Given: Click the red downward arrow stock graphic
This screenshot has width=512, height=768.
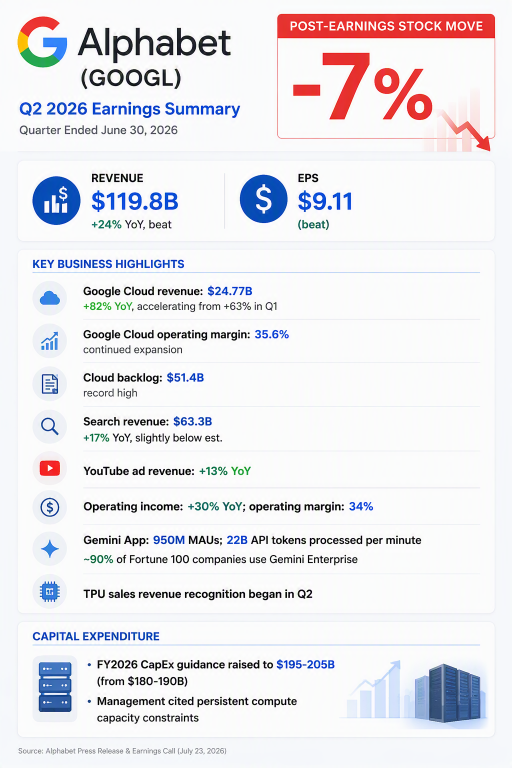Looking at the screenshot, I should 464,129.
